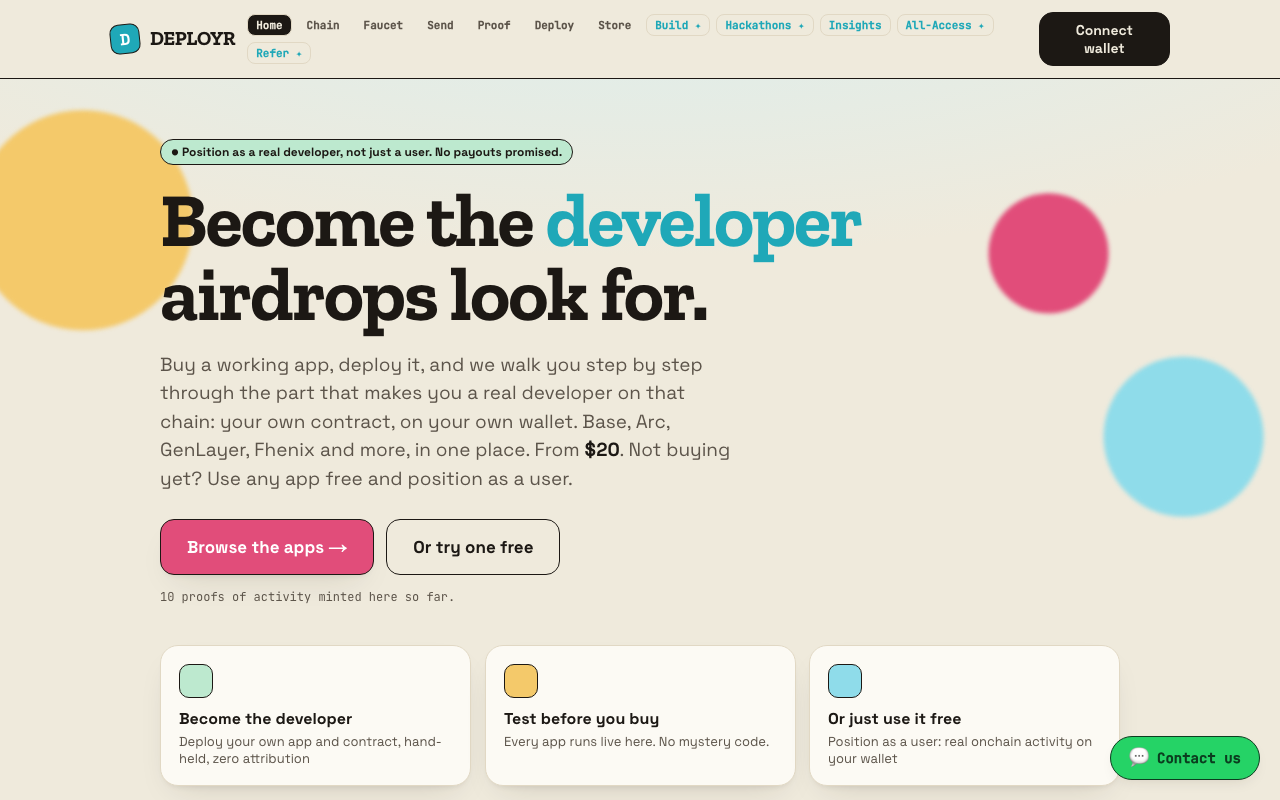Open the Contact us chat button
Image resolution: width=1280 pixels, height=800 pixels.
point(1185,758)
